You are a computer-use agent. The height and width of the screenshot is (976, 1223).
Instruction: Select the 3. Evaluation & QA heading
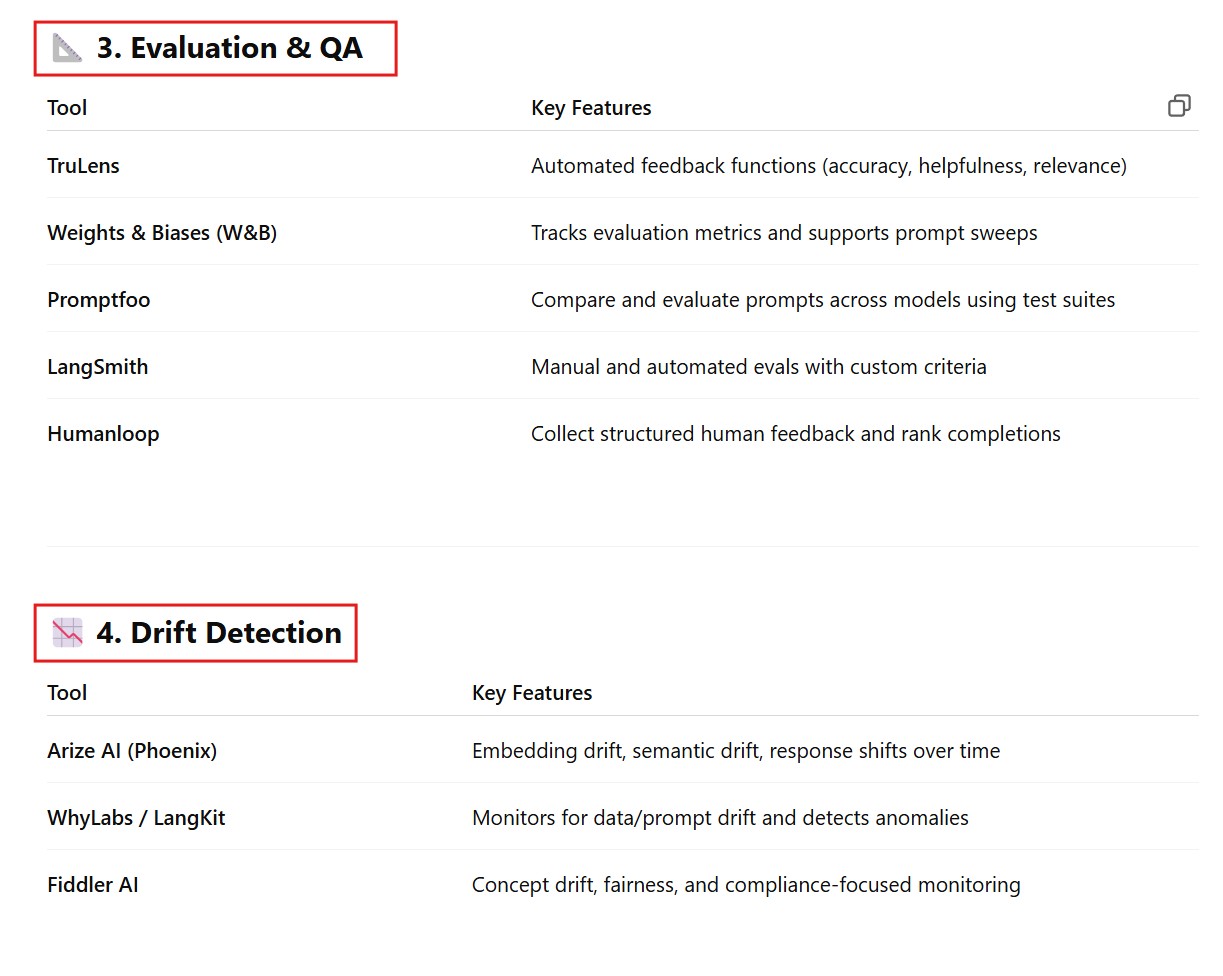click(x=230, y=48)
